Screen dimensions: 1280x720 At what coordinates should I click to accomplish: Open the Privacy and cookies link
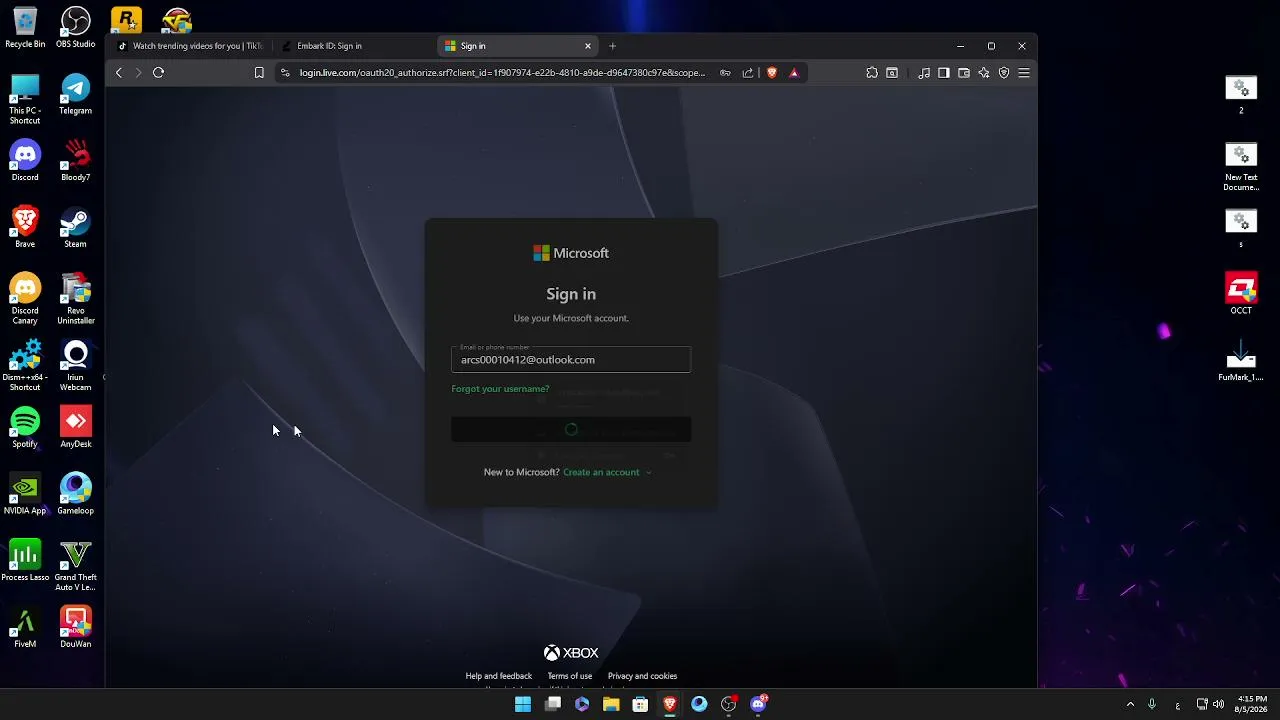(x=642, y=676)
